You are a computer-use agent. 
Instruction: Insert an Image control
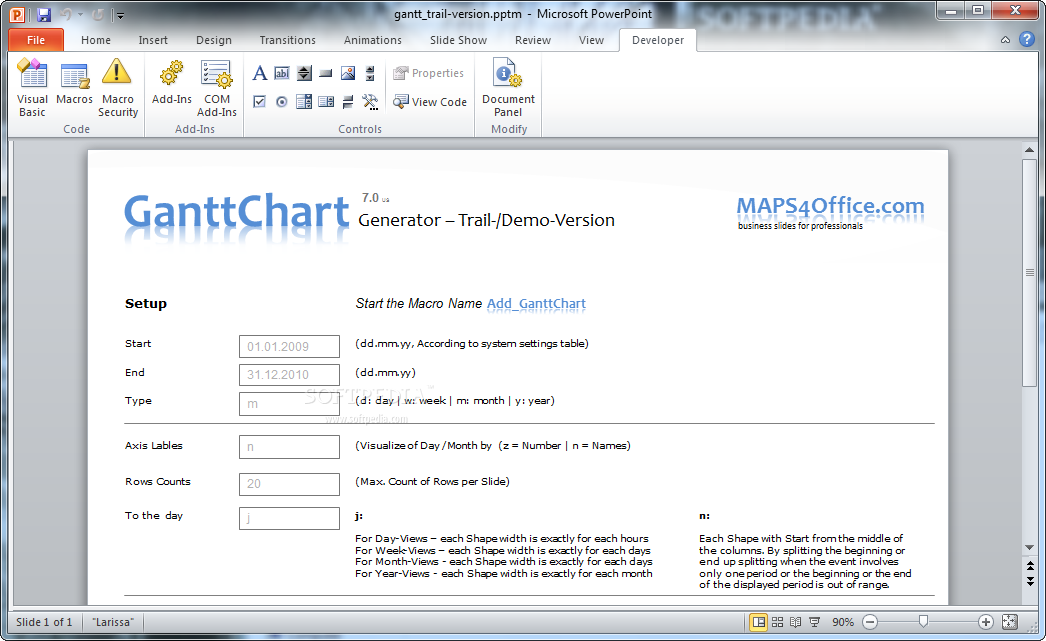[348, 73]
